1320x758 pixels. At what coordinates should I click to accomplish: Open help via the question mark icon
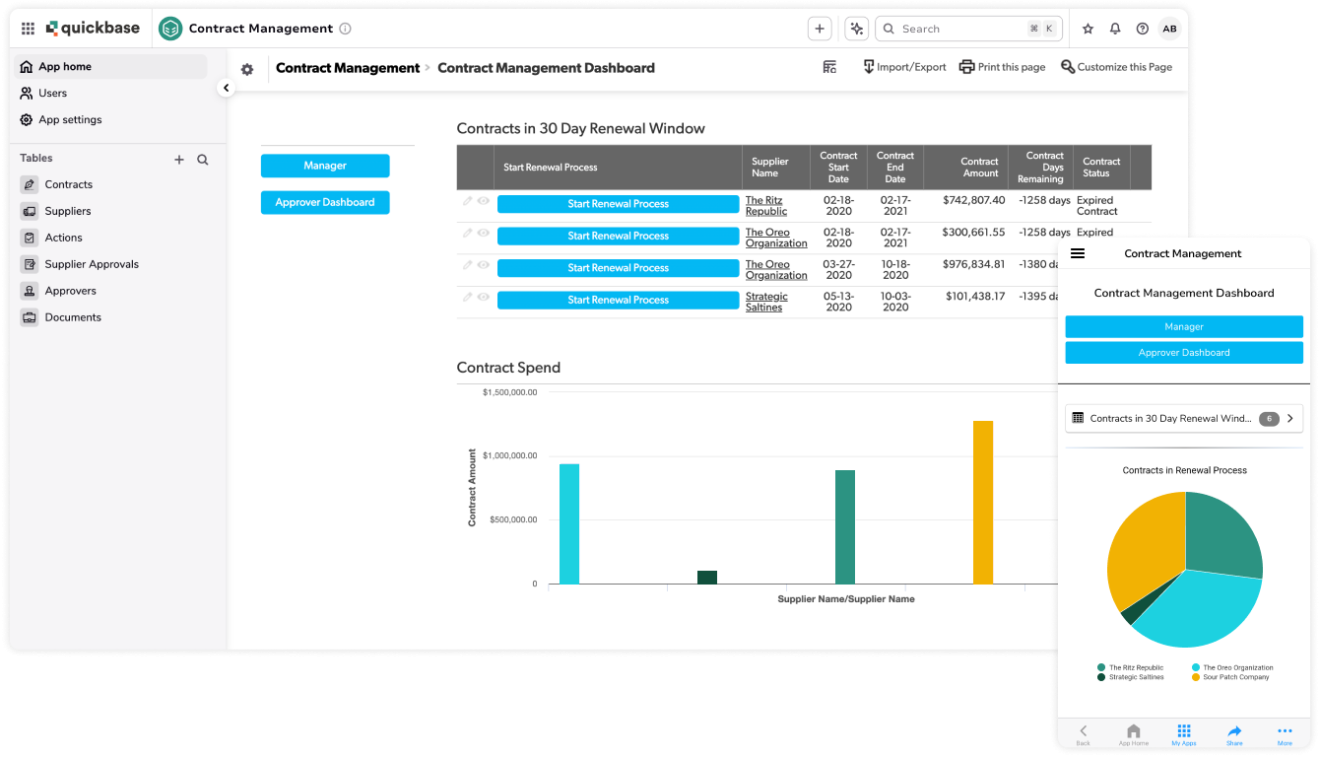click(1141, 28)
